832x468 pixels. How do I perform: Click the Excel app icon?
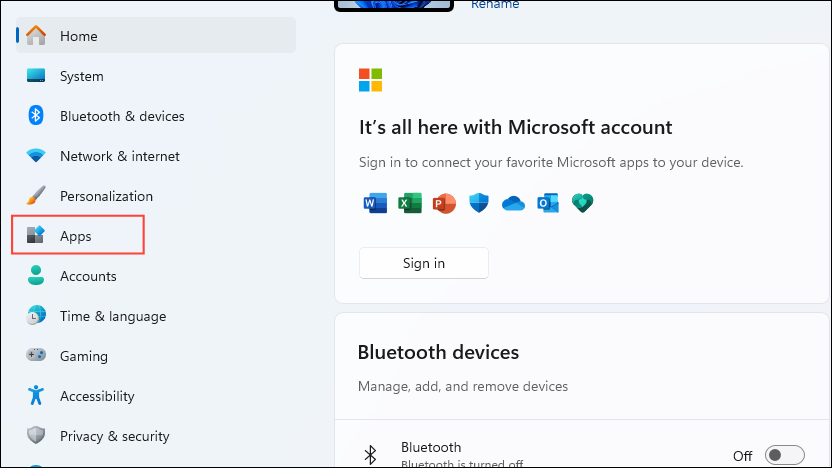[x=410, y=203]
